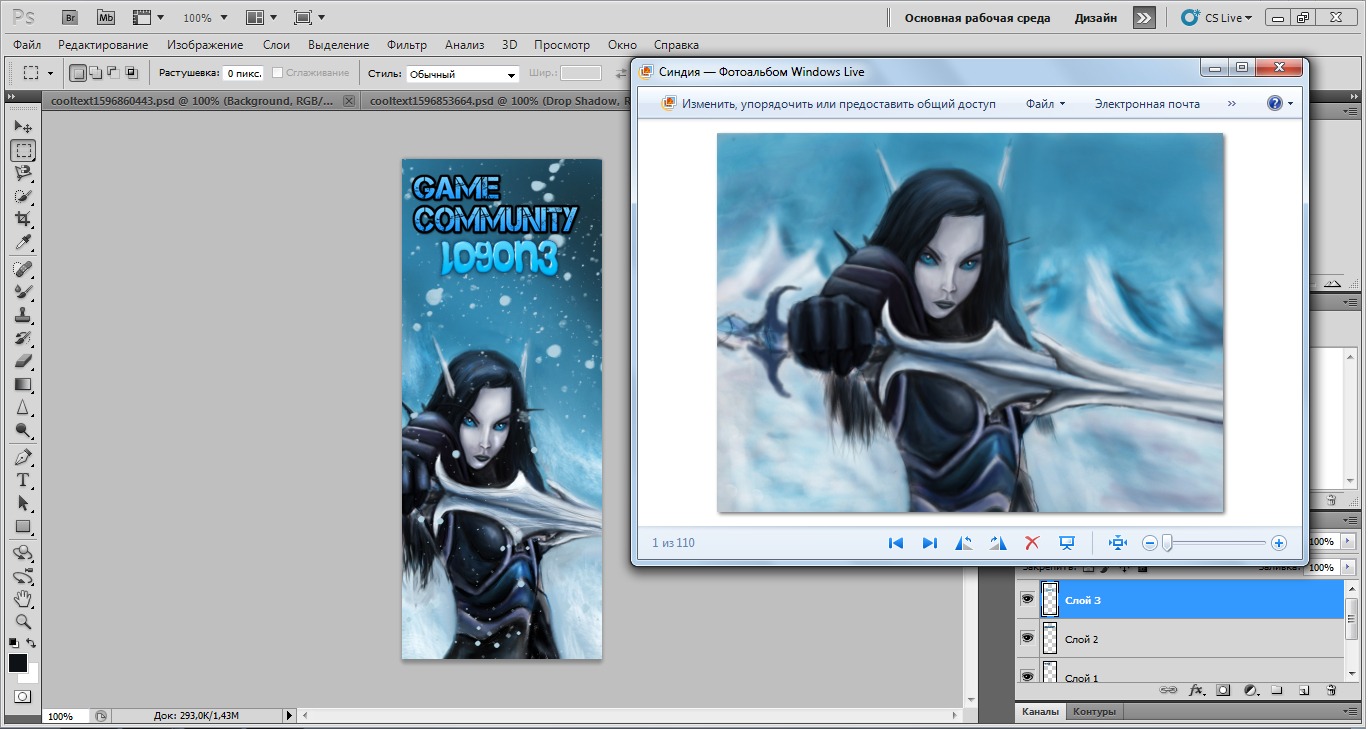Select the Brush tool
Image resolution: width=1368 pixels, height=729 pixels.
point(23,292)
